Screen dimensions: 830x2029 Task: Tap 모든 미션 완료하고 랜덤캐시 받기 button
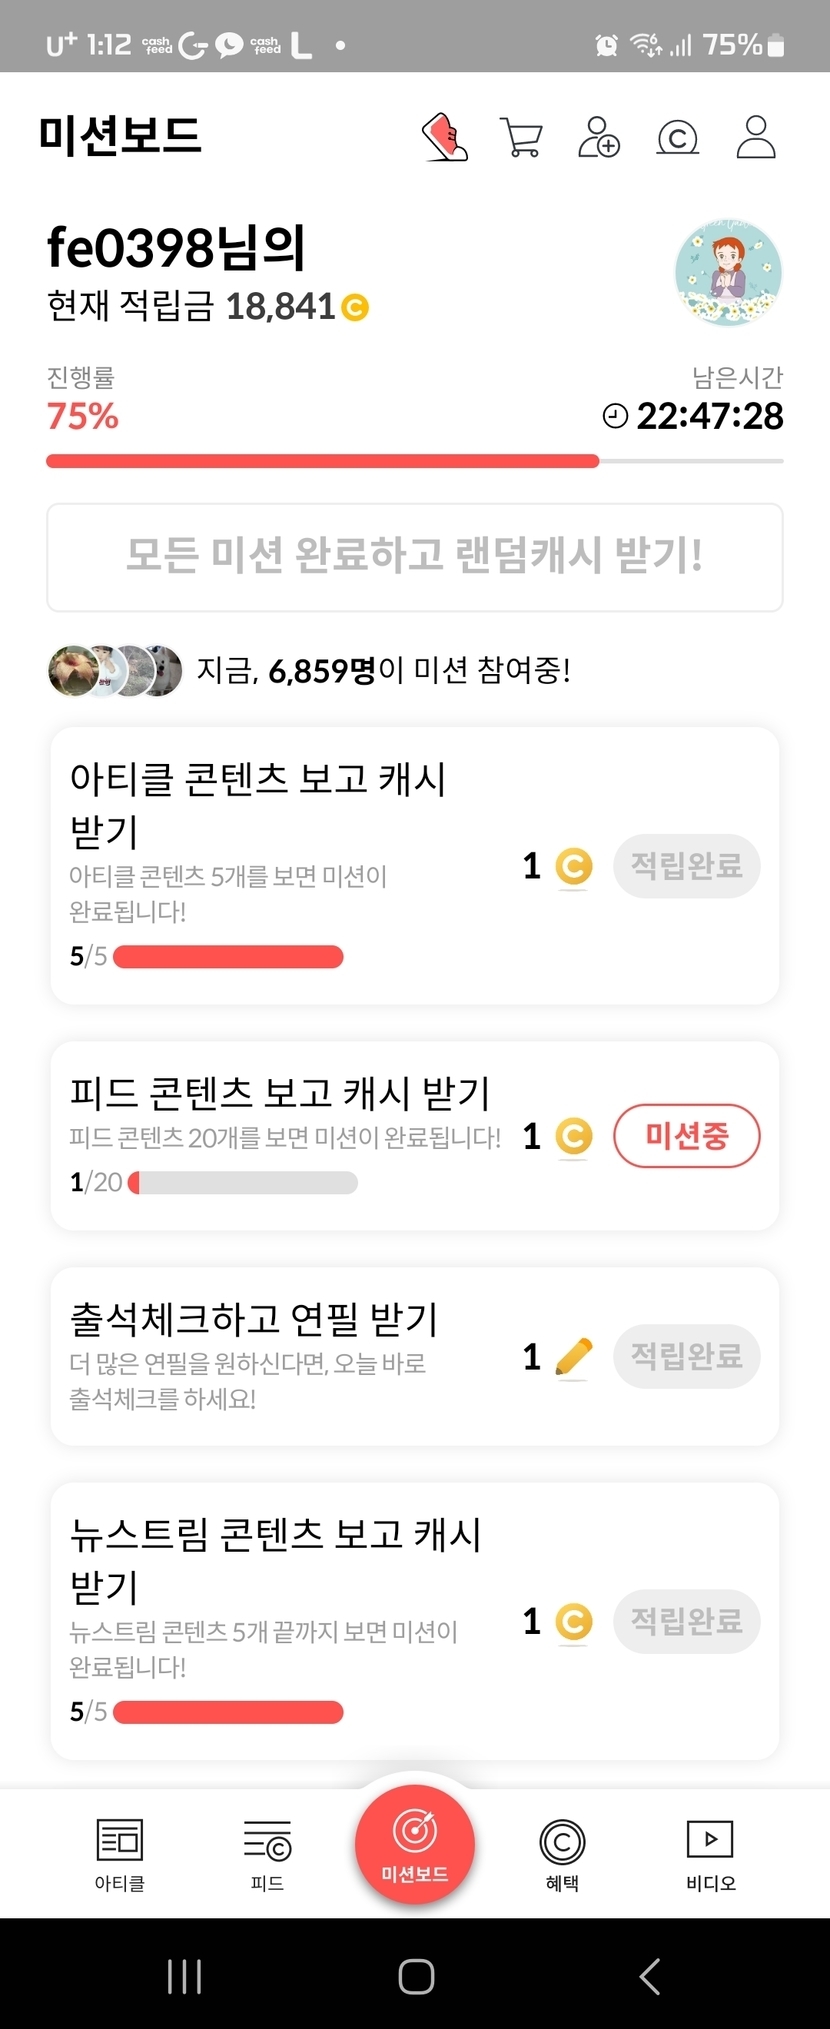point(414,557)
